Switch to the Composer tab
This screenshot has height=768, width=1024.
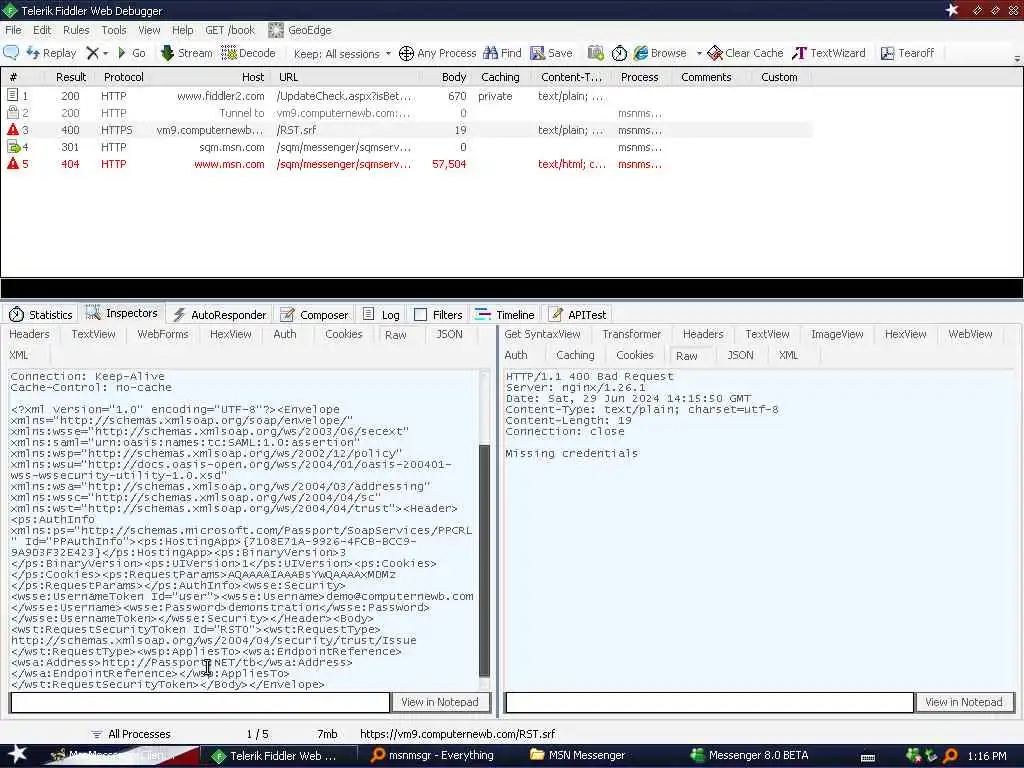[x=315, y=315]
